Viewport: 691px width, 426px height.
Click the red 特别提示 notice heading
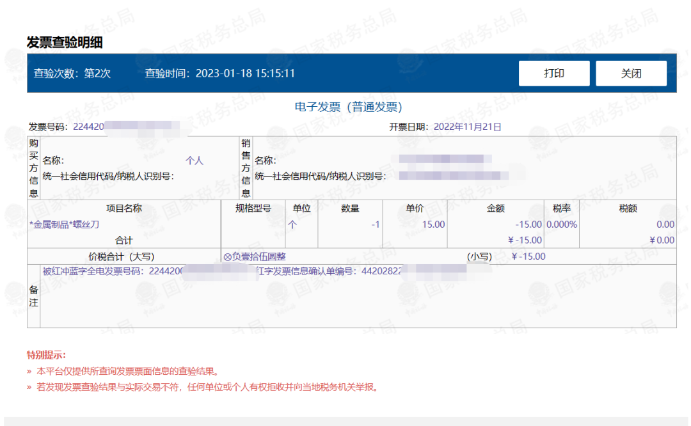(46, 355)
